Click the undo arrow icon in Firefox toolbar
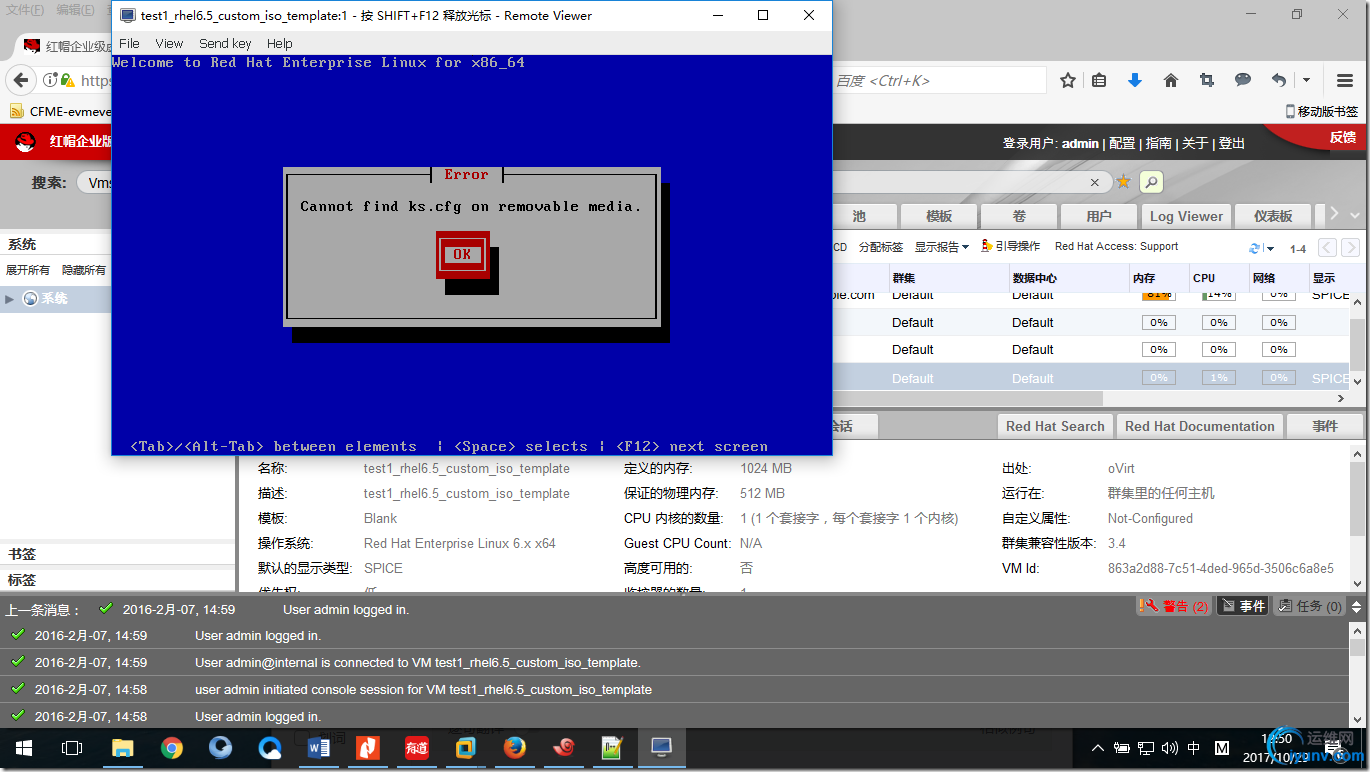This screenshot has width=1370, height=772. 1279,81
